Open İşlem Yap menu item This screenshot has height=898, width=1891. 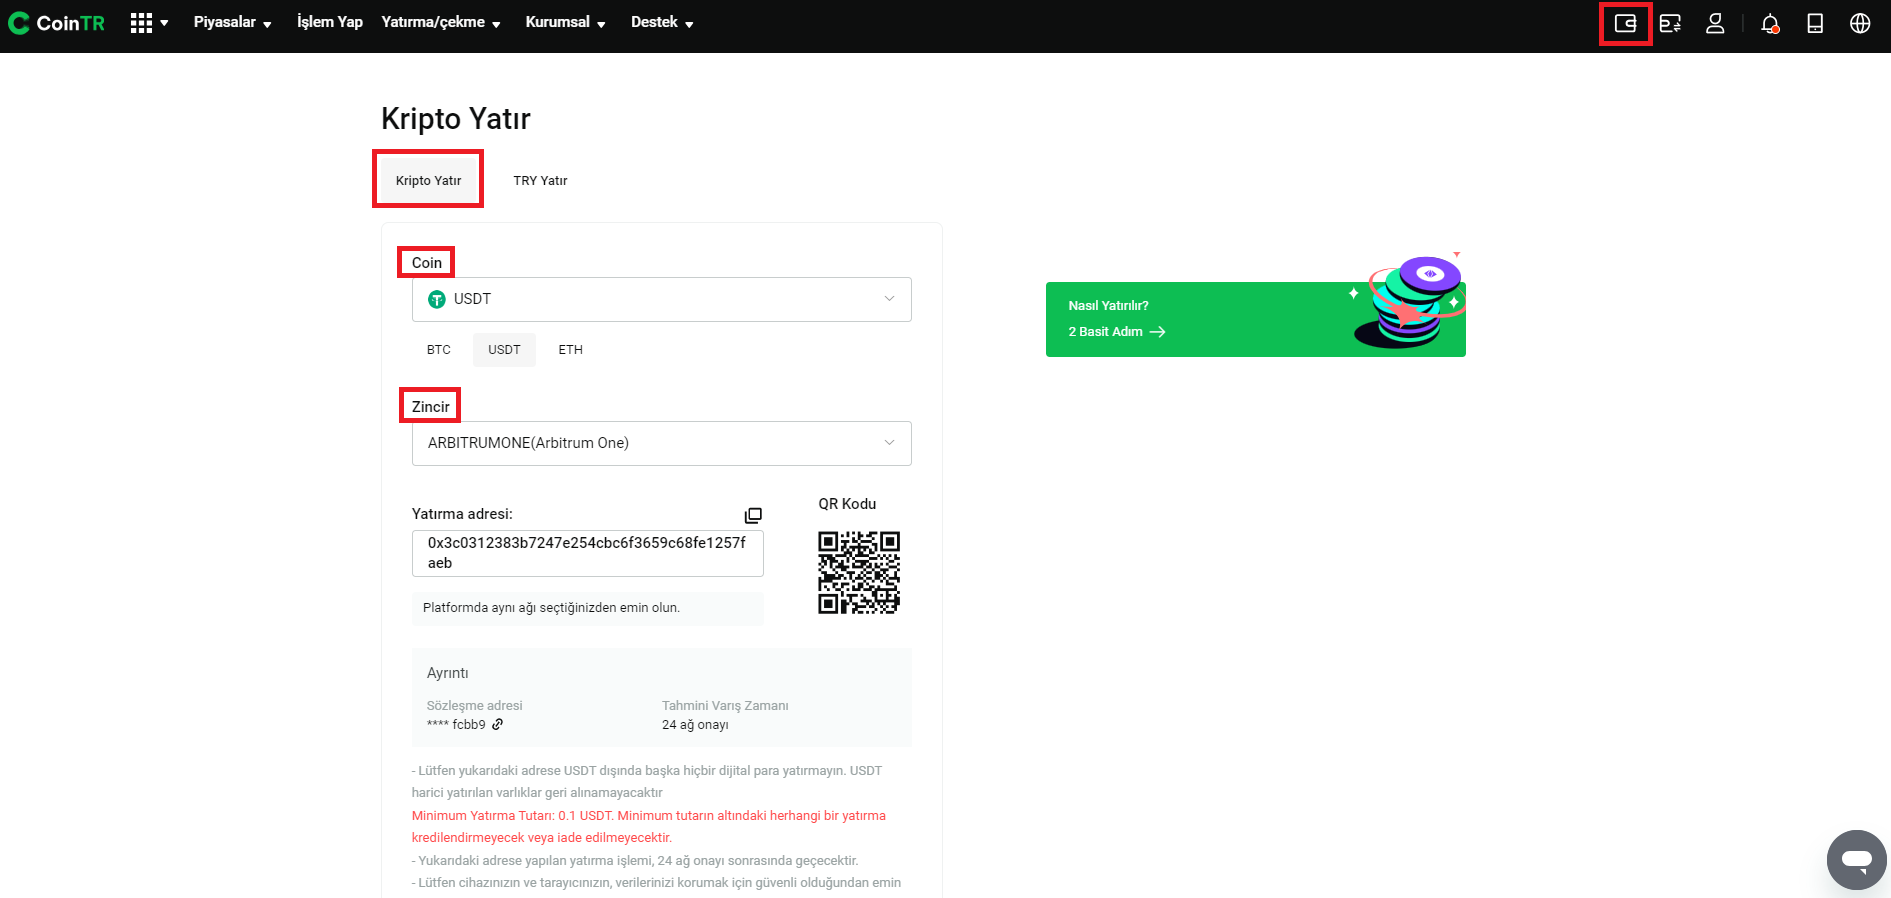pos(330,22)
